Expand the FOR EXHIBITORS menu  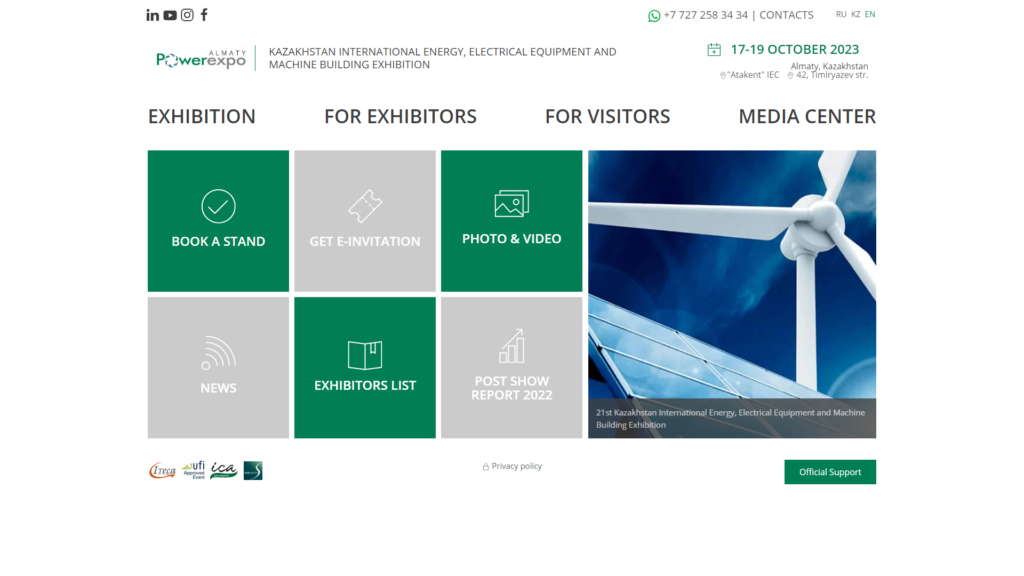(401, 116)
